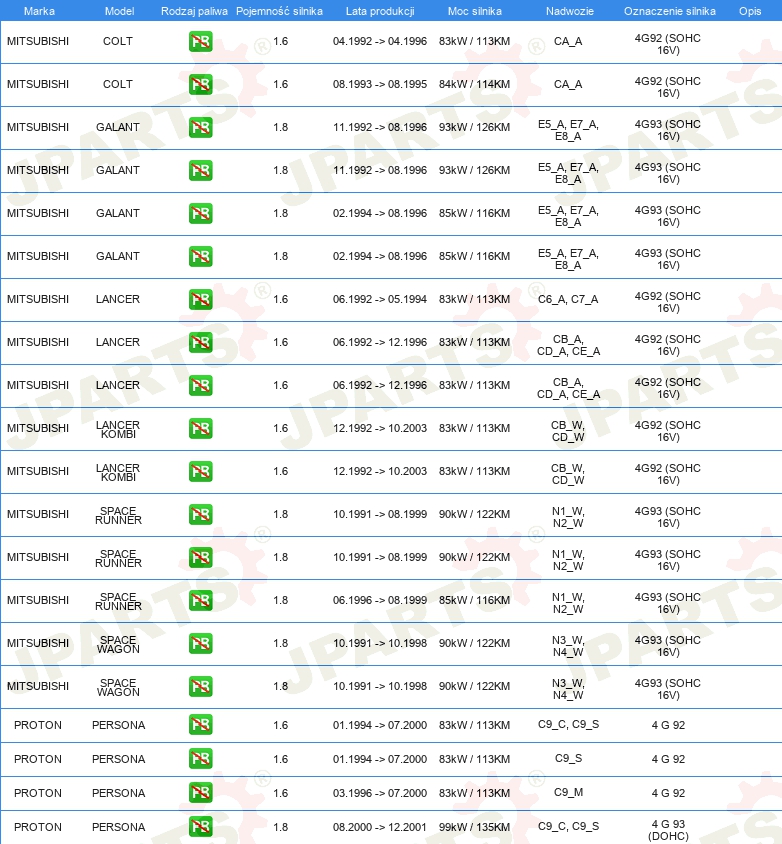782x844 pixels.
Task: Click COLT in the 04.1992 -> 04.1996 row
Action: 118,41
